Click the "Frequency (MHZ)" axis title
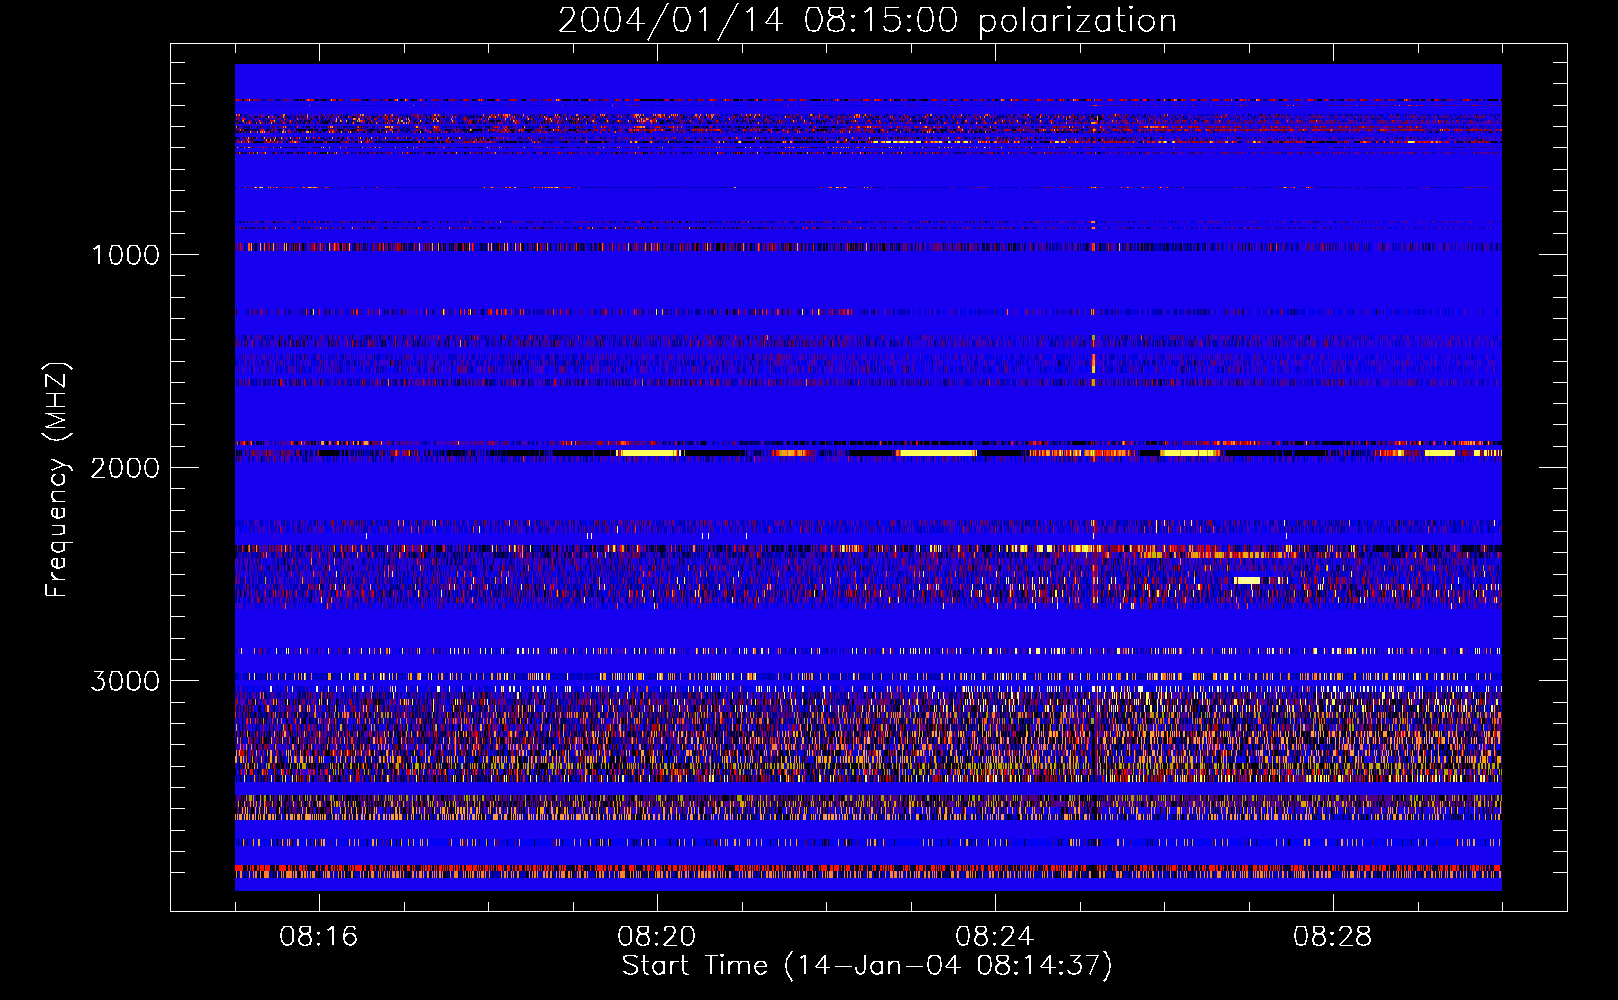Screen dimensions: 1618x1000 click(57, 479)
